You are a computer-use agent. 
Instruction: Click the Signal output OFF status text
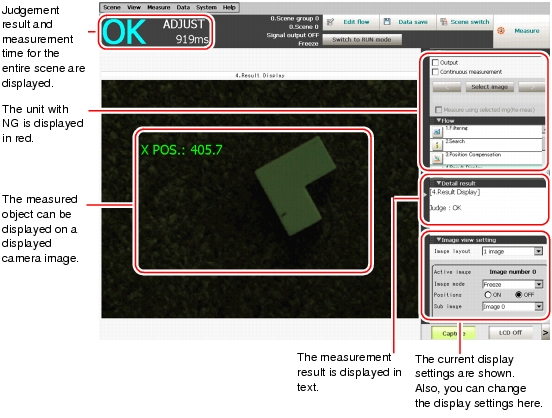[x=293, y=35]
